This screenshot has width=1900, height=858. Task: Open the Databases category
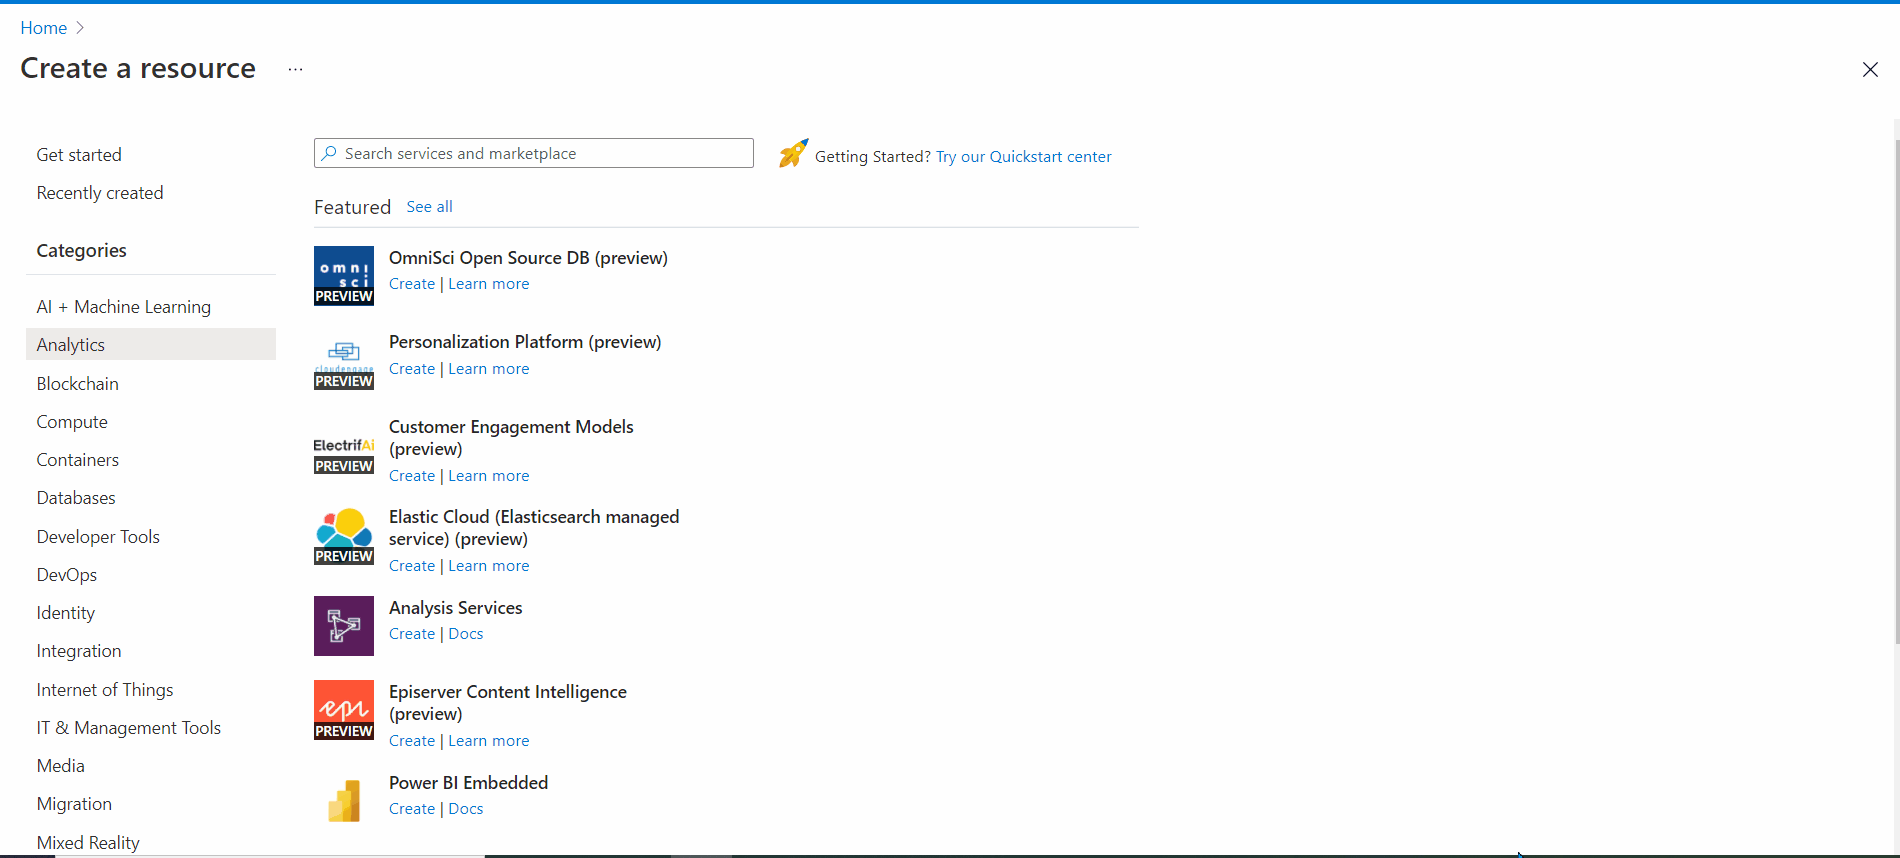click(76, 498)
